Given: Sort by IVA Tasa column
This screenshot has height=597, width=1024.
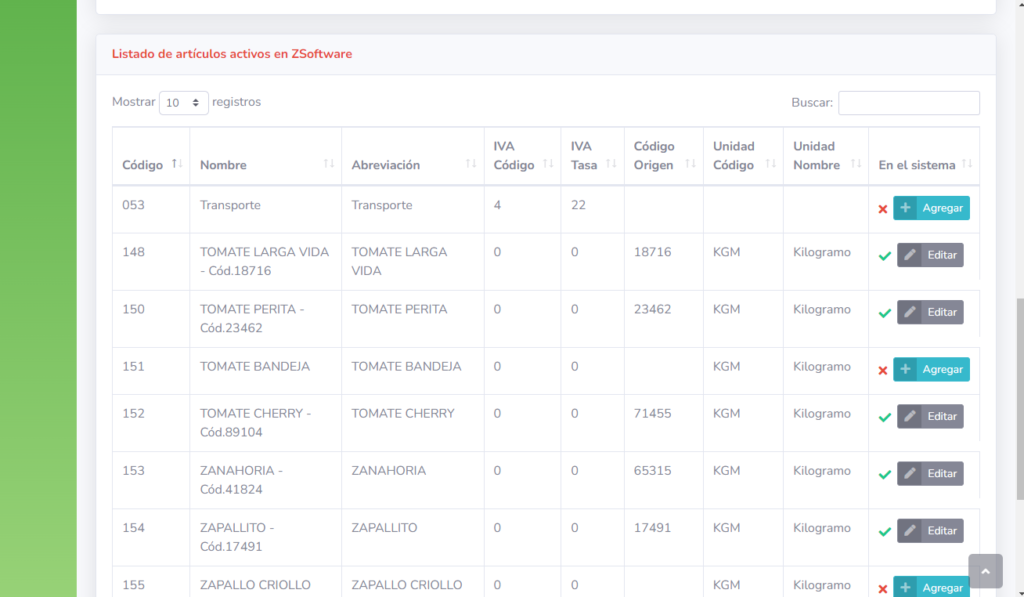Looking at the screenshot, I should (591, 156).
